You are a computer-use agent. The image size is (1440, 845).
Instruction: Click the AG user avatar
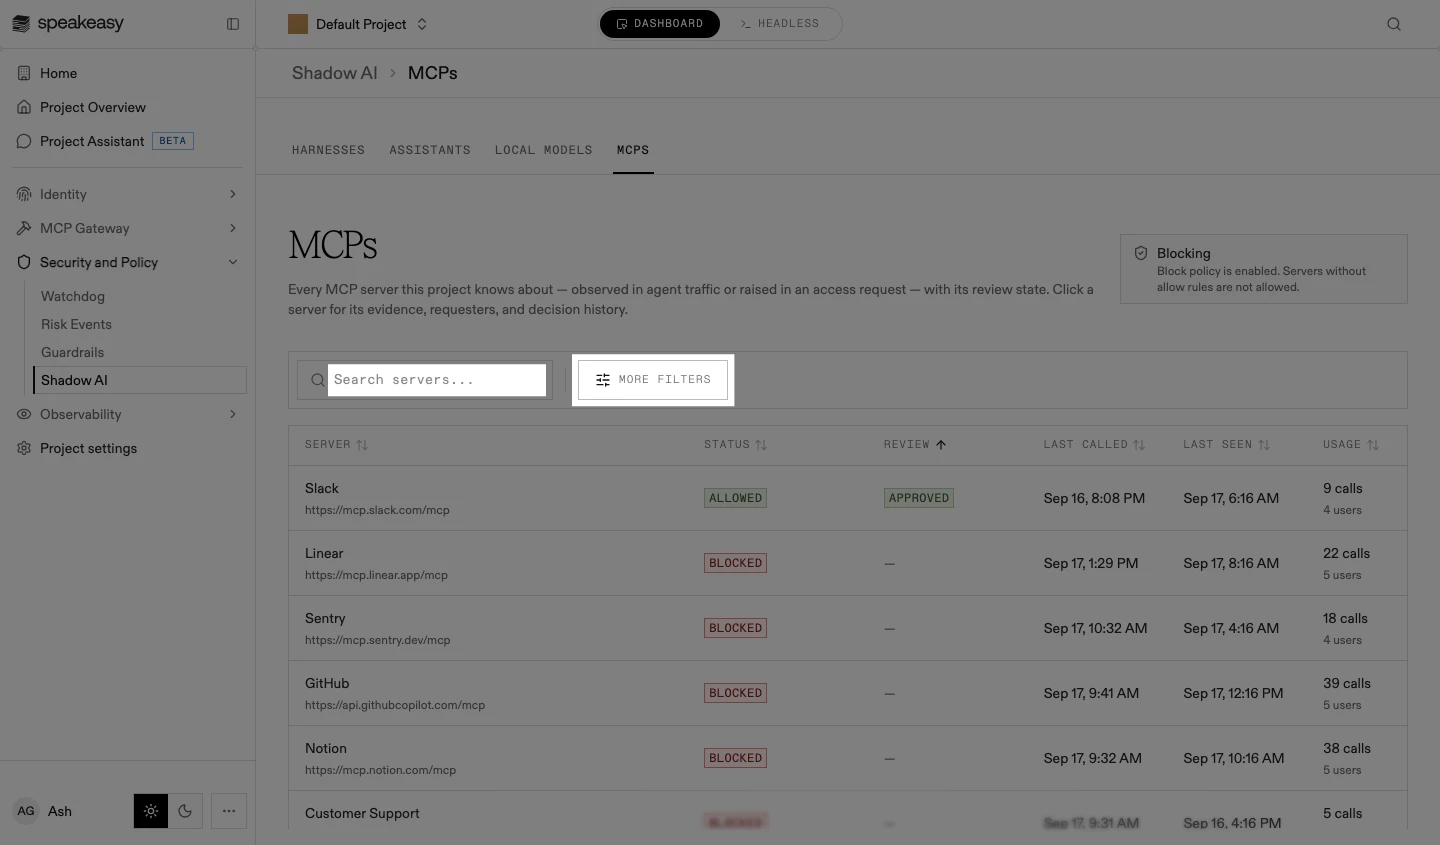[x=26, y=811]
